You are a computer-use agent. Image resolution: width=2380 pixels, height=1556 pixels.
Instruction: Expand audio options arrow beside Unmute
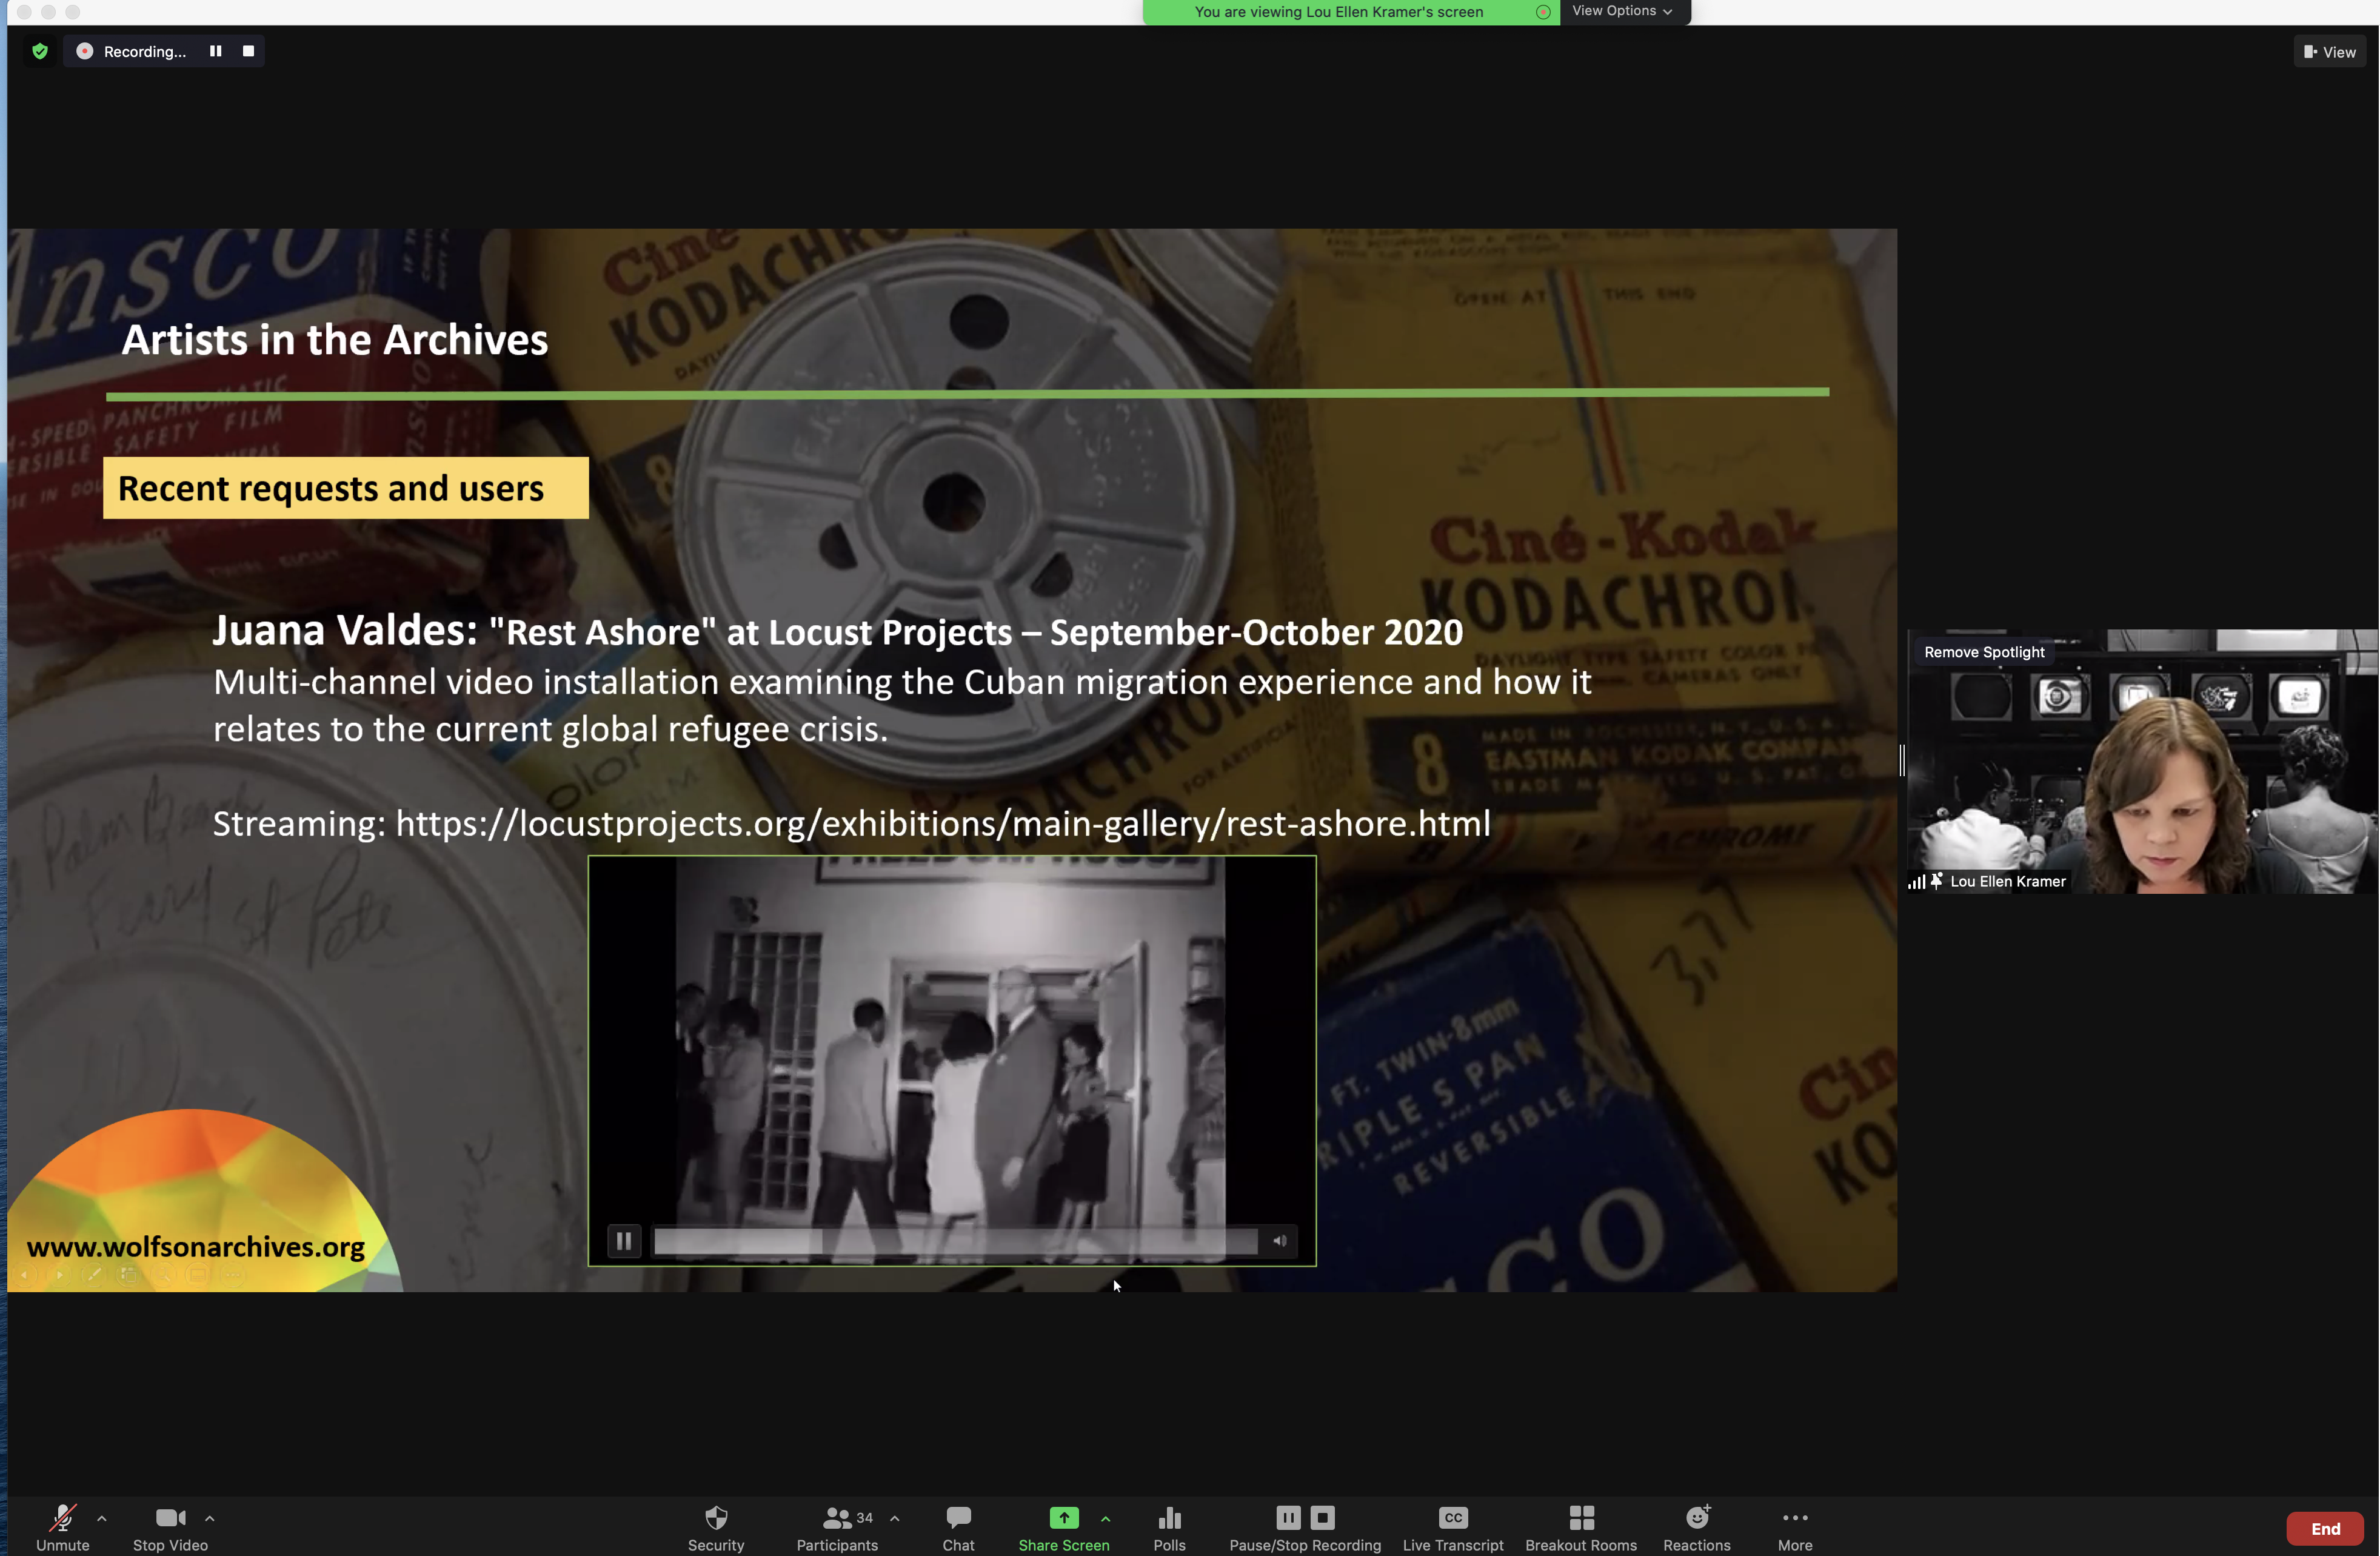click(x=102, y=1518)
